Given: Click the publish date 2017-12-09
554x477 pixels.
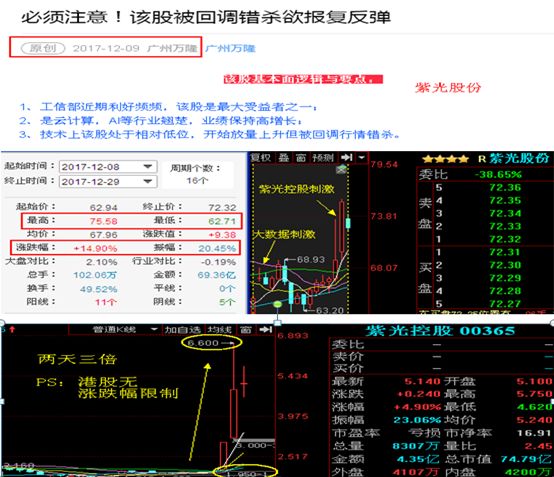Looking at the screenshot, I should coord(106,48).
